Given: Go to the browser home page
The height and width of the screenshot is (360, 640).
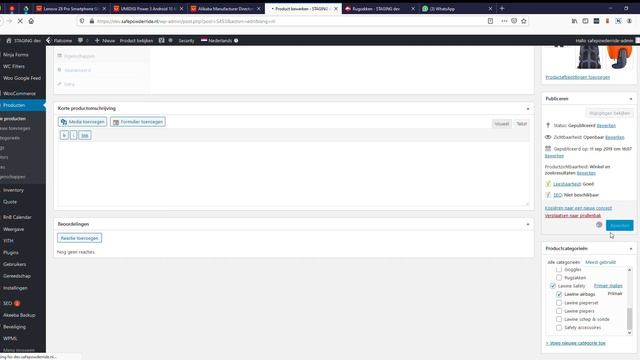Looking at the screenshot, I should tap(31, 21).
